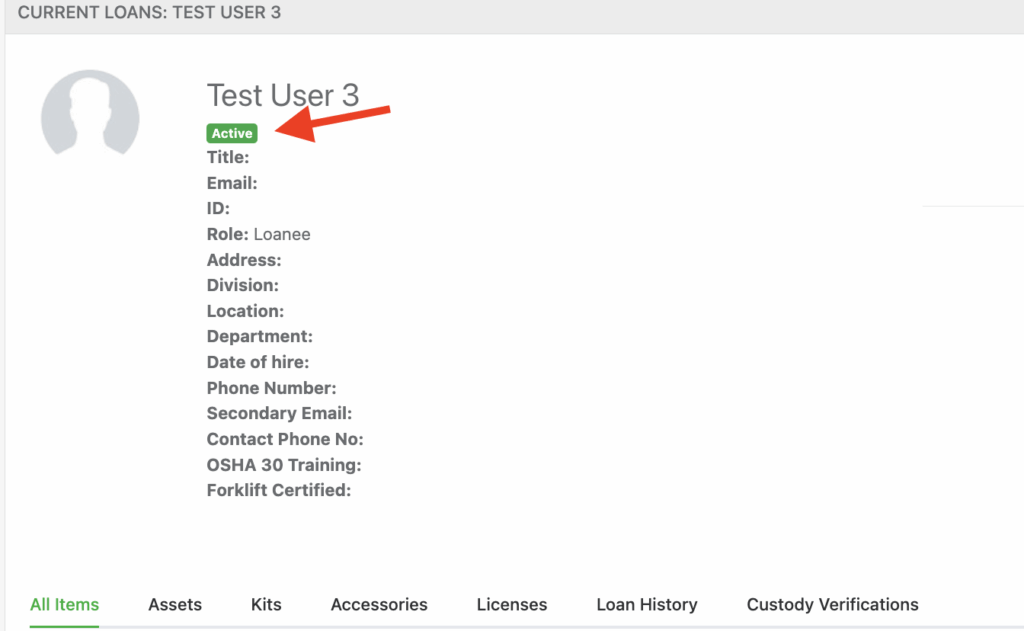
Task: Open the Custody Verifications tab
Action: [x=832, y=604]
